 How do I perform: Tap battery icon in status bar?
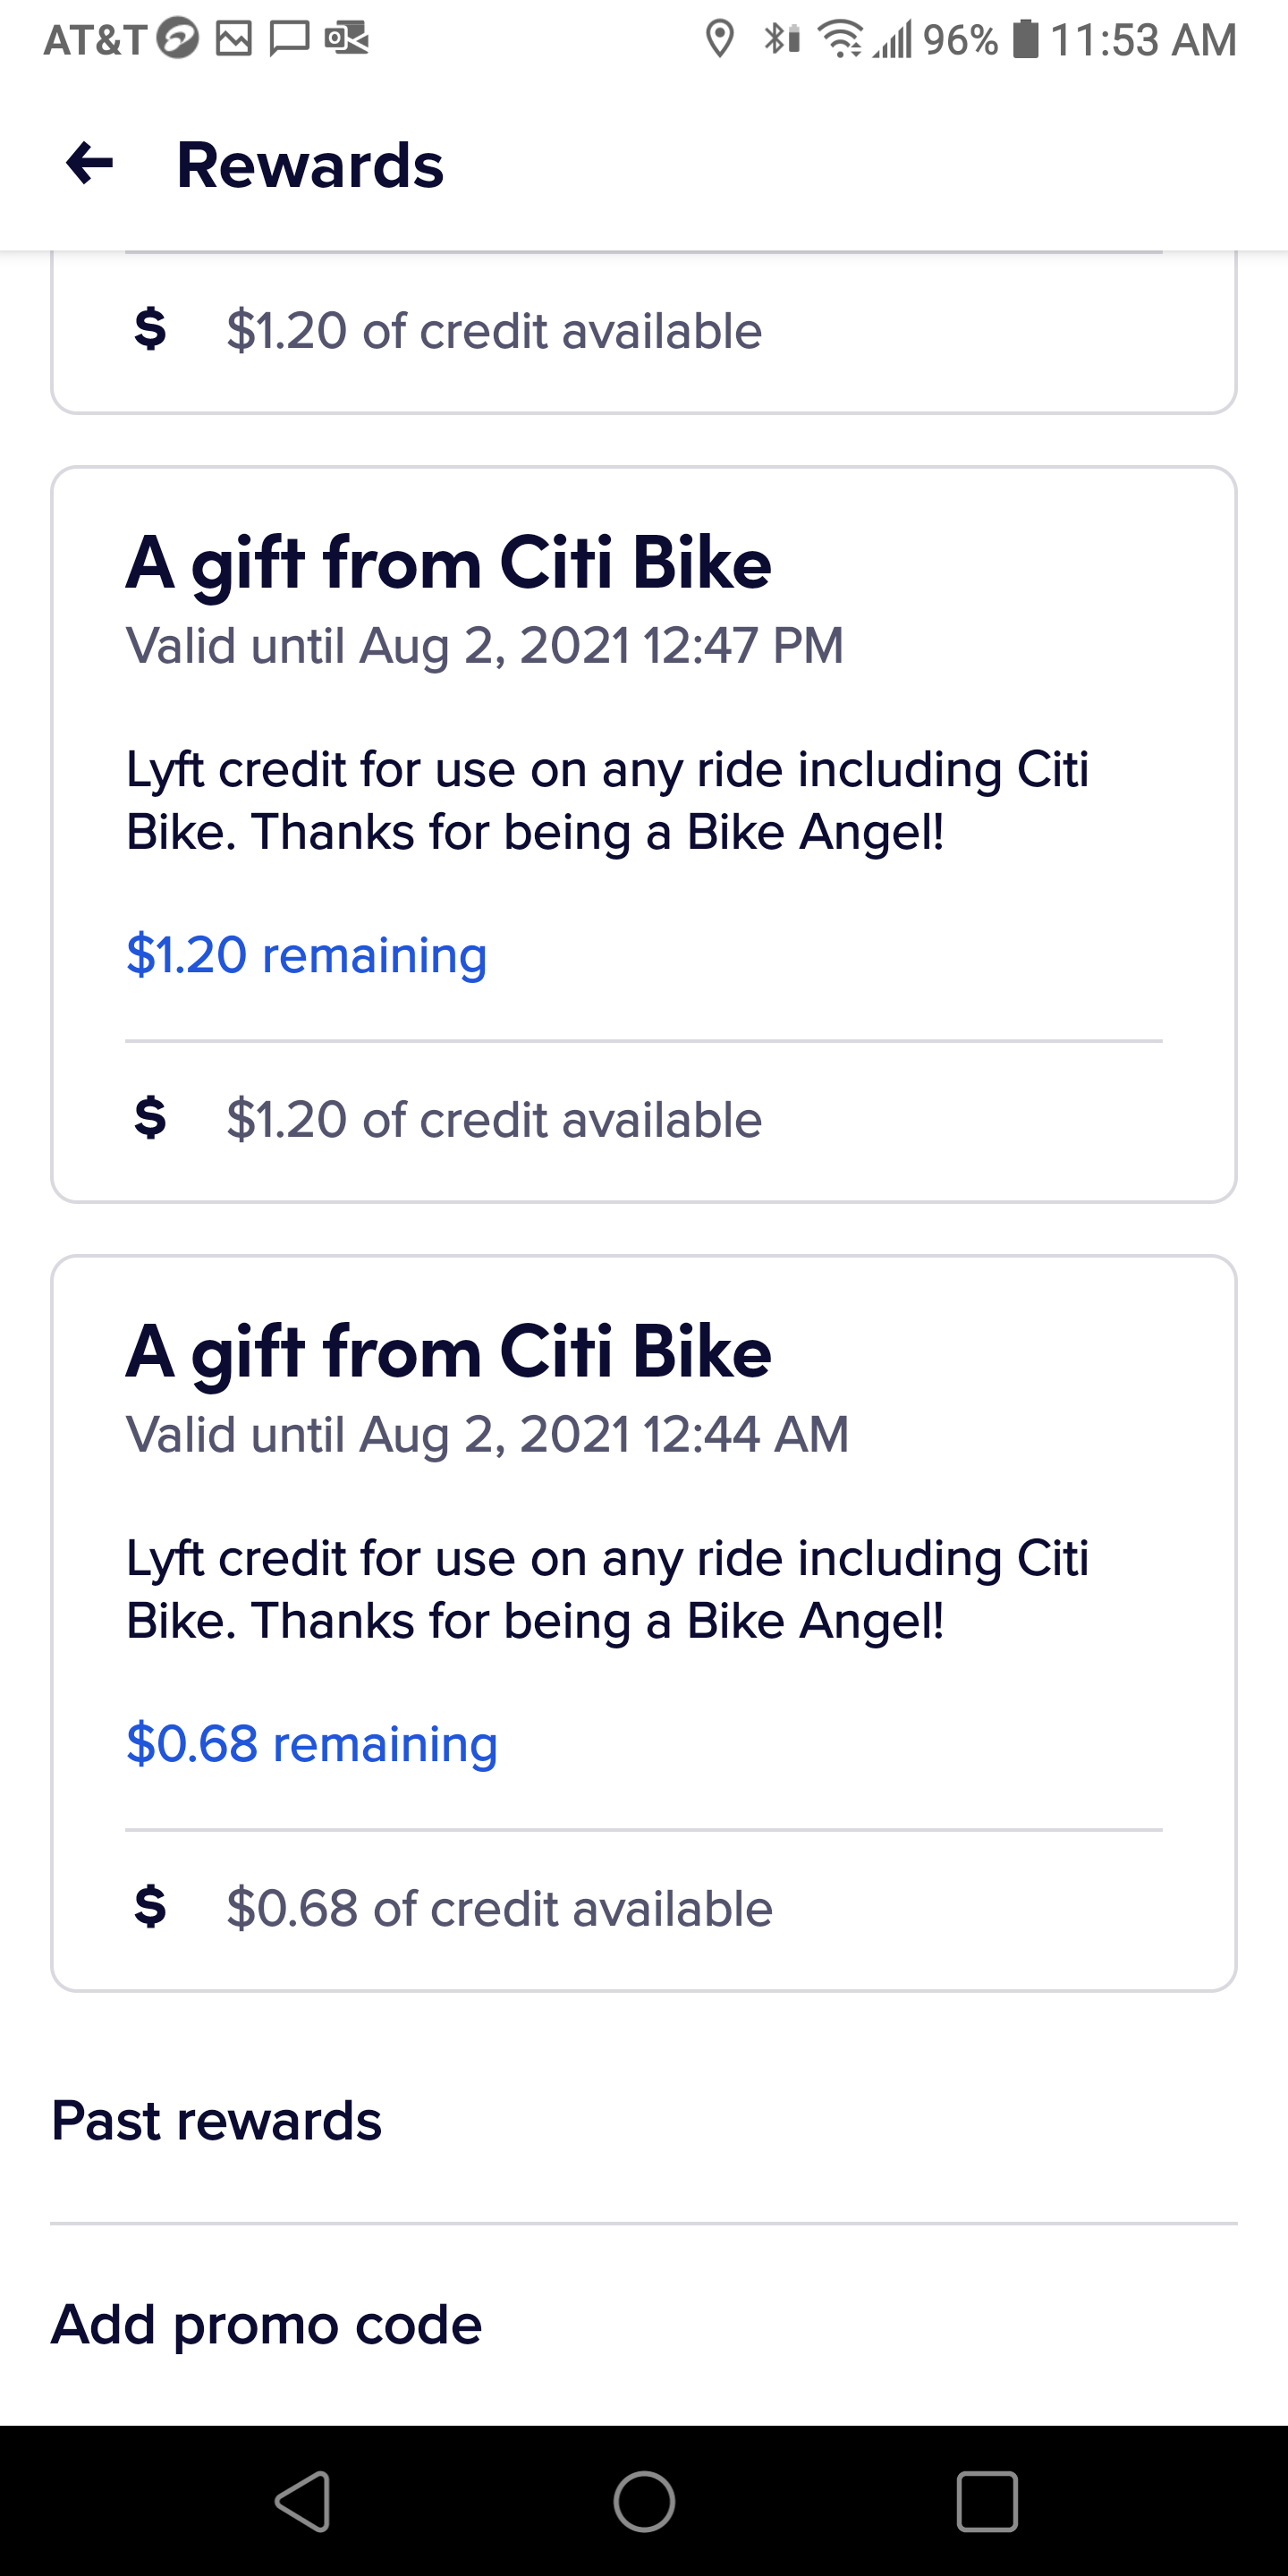(x=1025, y=40)
